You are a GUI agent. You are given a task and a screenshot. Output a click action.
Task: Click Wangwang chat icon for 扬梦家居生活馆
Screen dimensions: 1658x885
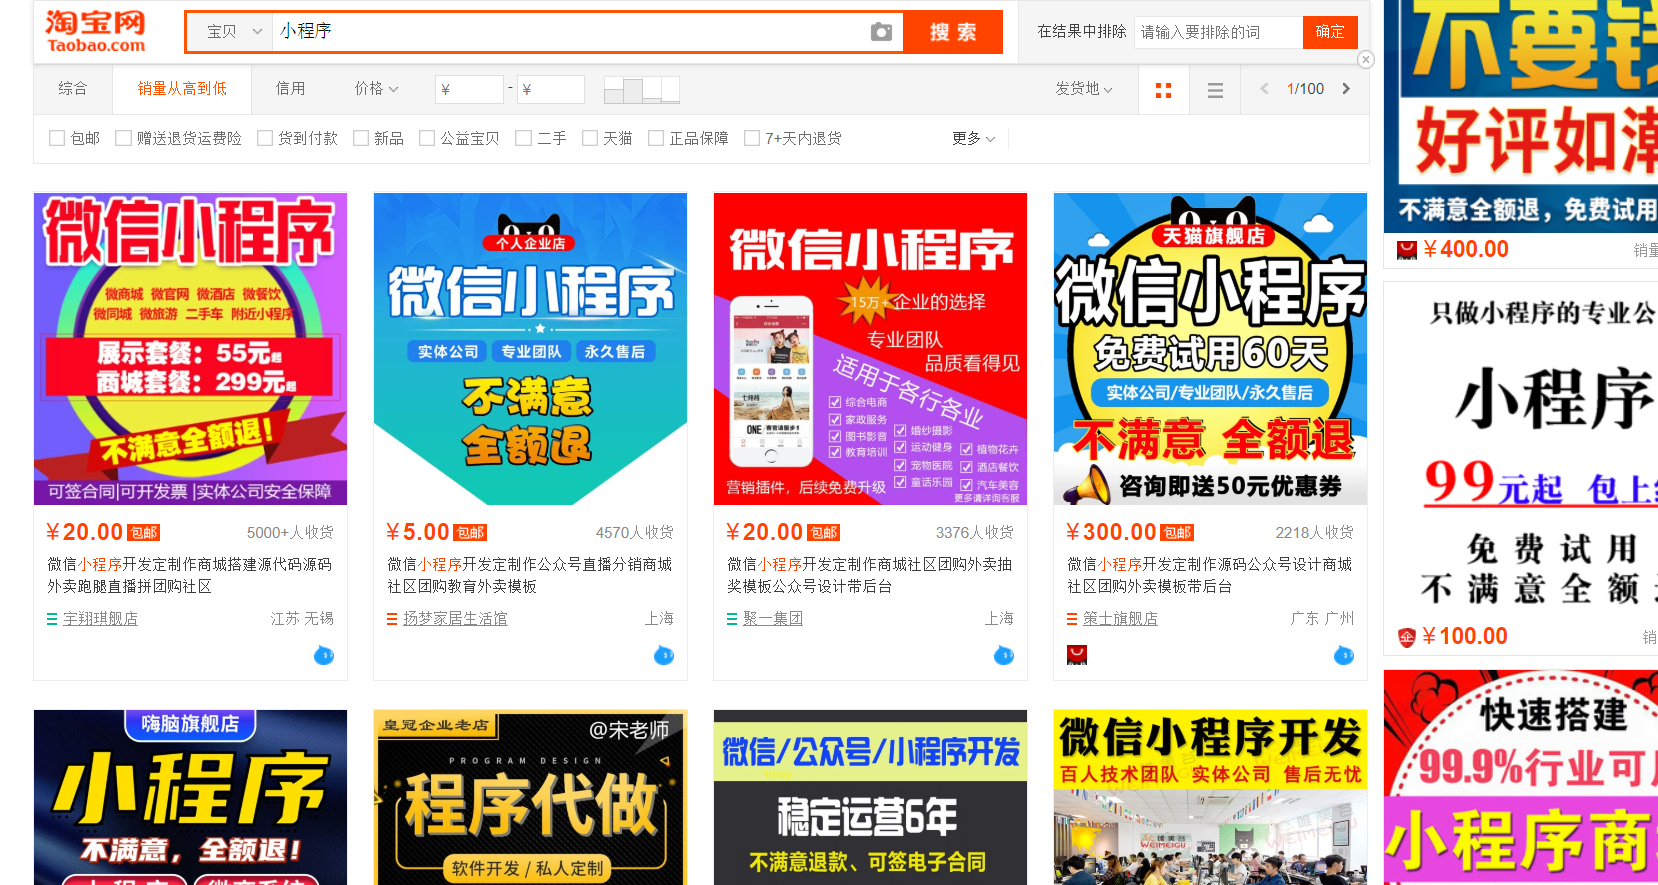click(664, 655)
